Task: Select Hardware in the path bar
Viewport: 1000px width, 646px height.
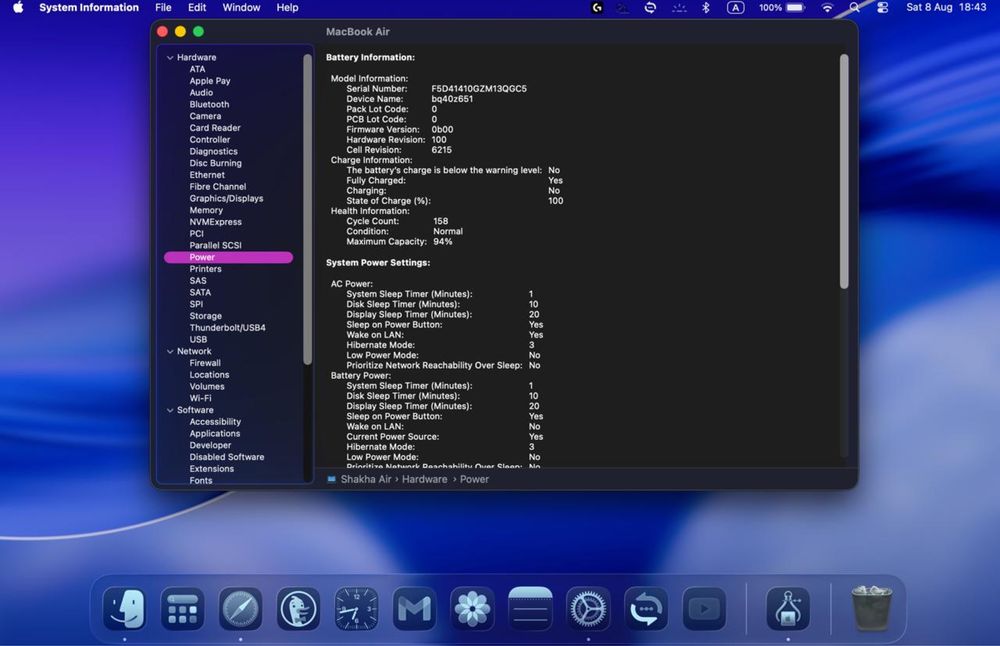Action: click(424, 479)
